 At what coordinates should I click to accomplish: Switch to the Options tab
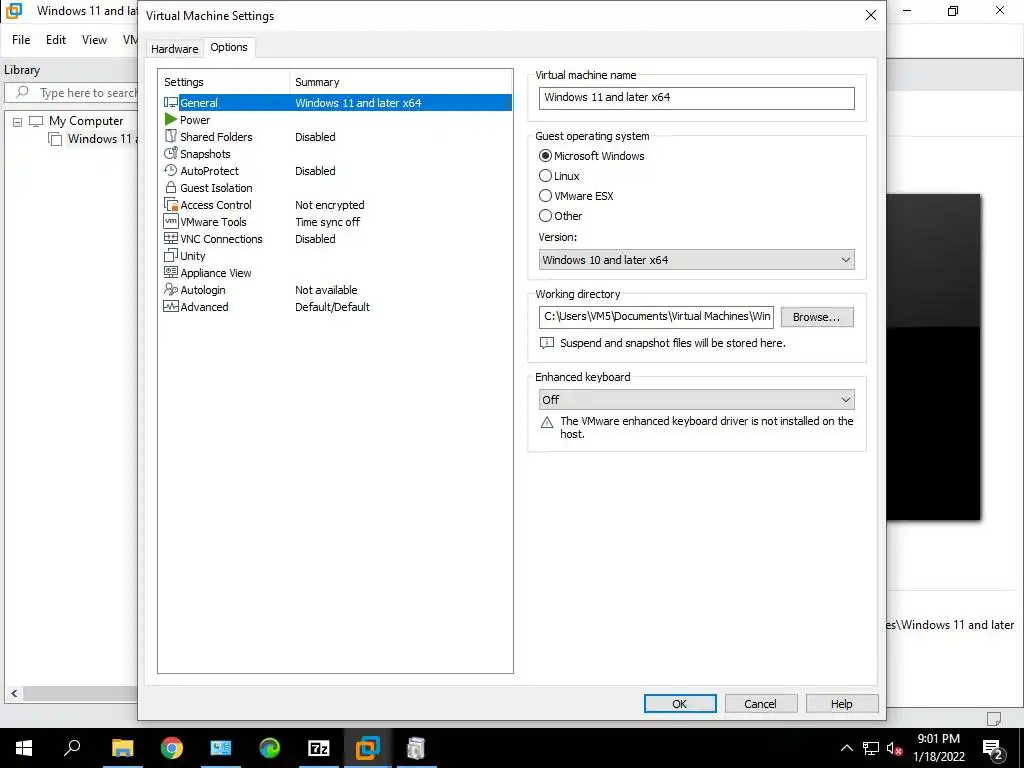[x=229, y=47]
